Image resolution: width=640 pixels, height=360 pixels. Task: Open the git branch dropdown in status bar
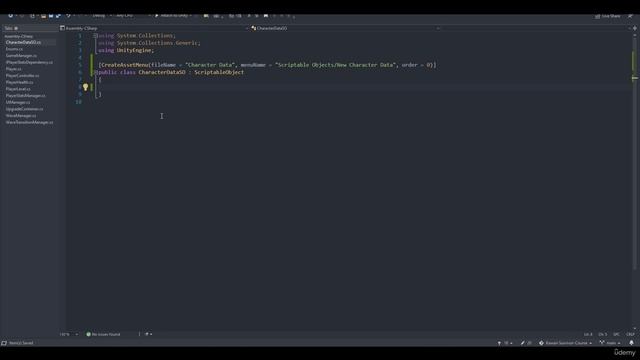[x=610, y=343]
